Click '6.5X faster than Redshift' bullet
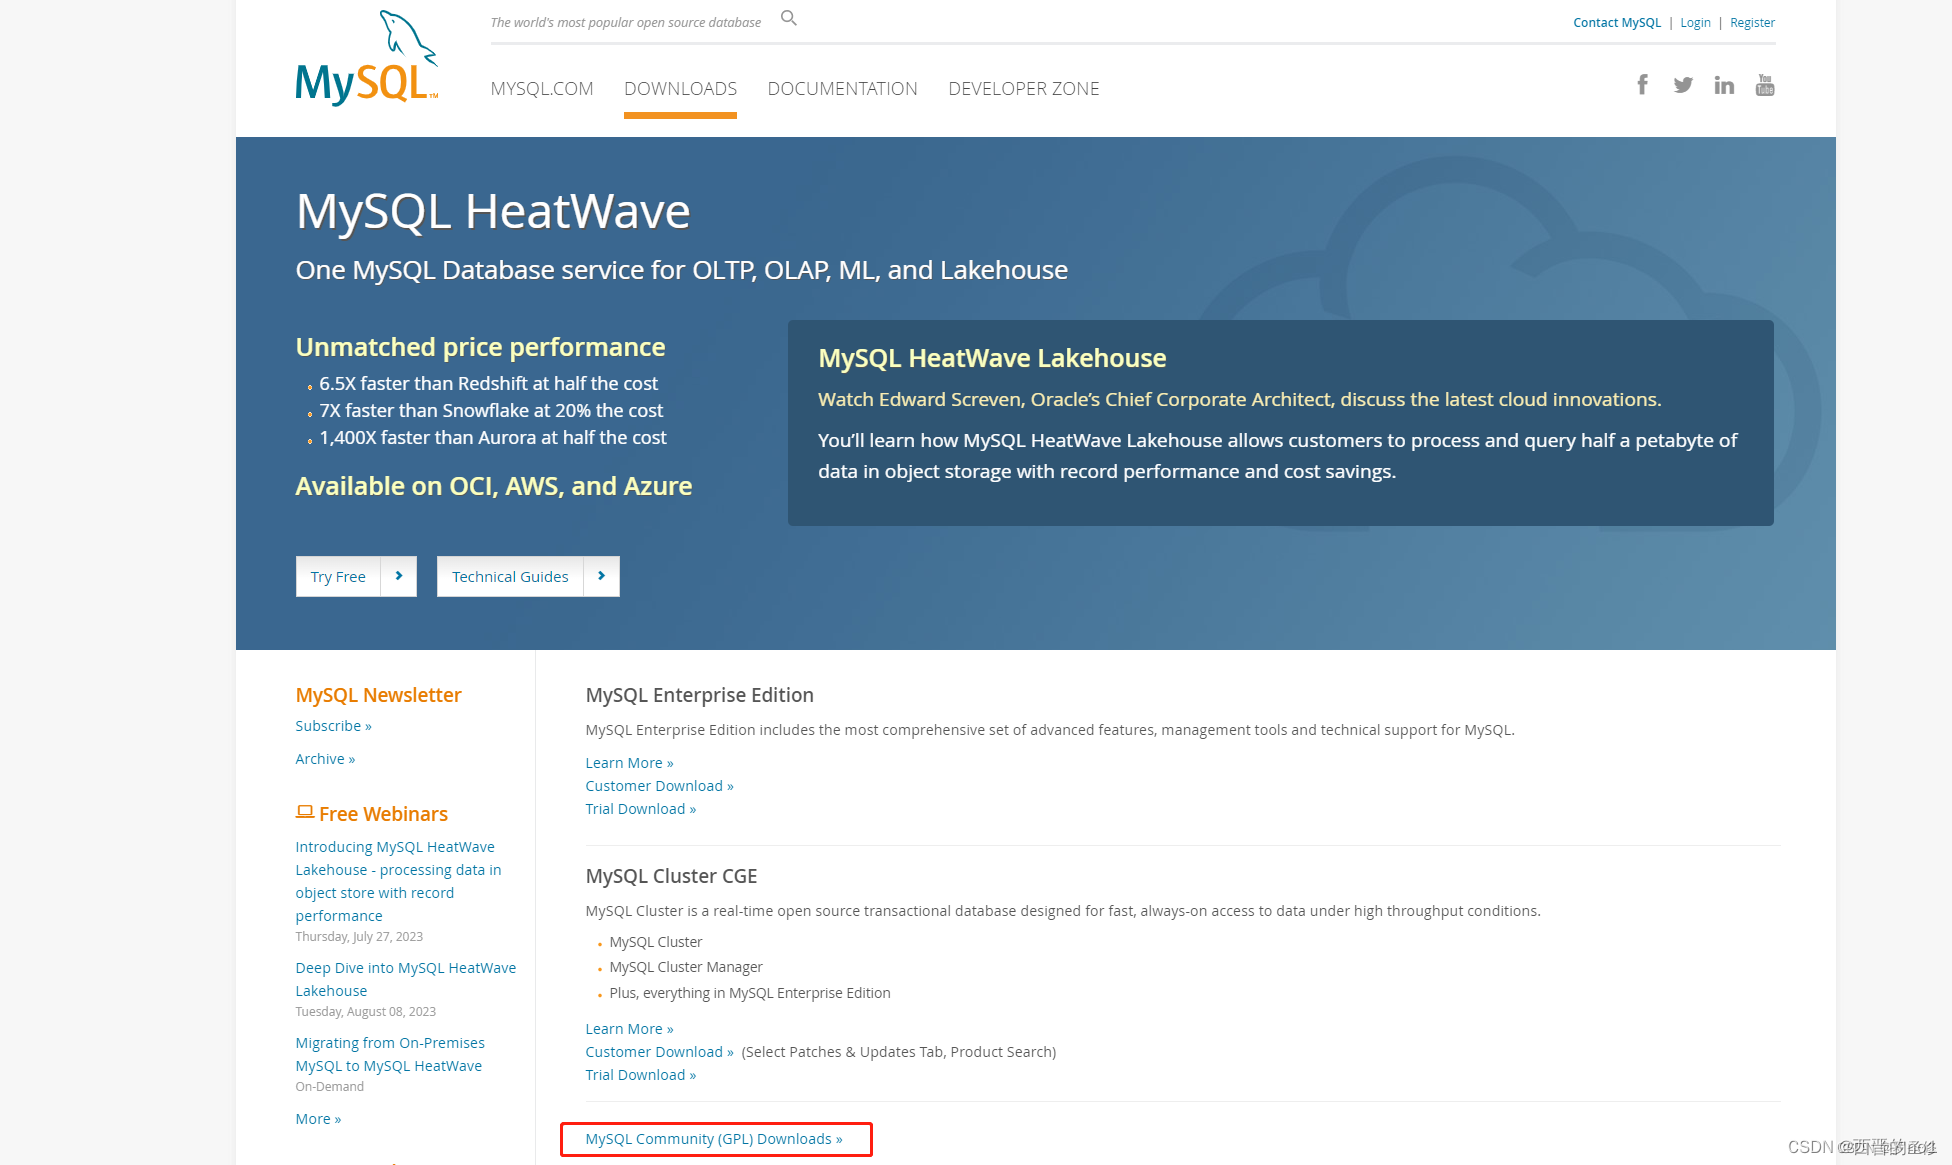This screenshot has width=1952, height=1165. (489, 383)
